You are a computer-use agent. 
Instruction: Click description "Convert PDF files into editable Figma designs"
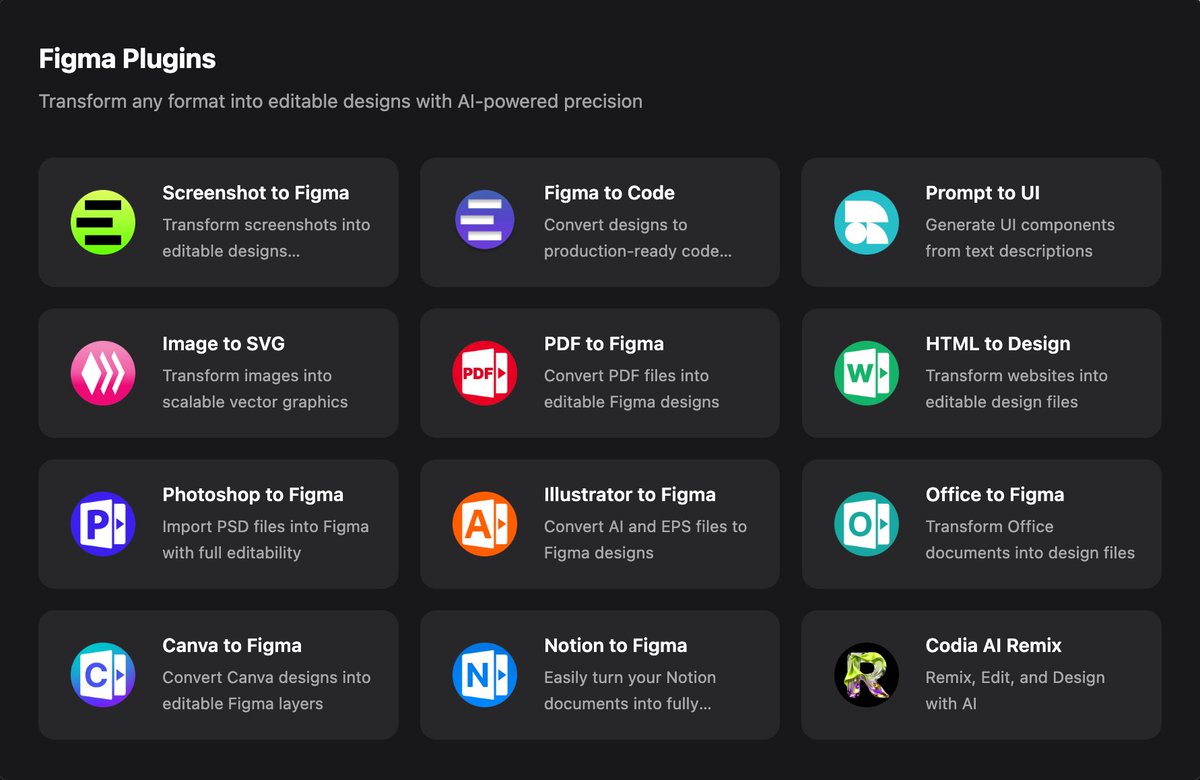(632, 389)
